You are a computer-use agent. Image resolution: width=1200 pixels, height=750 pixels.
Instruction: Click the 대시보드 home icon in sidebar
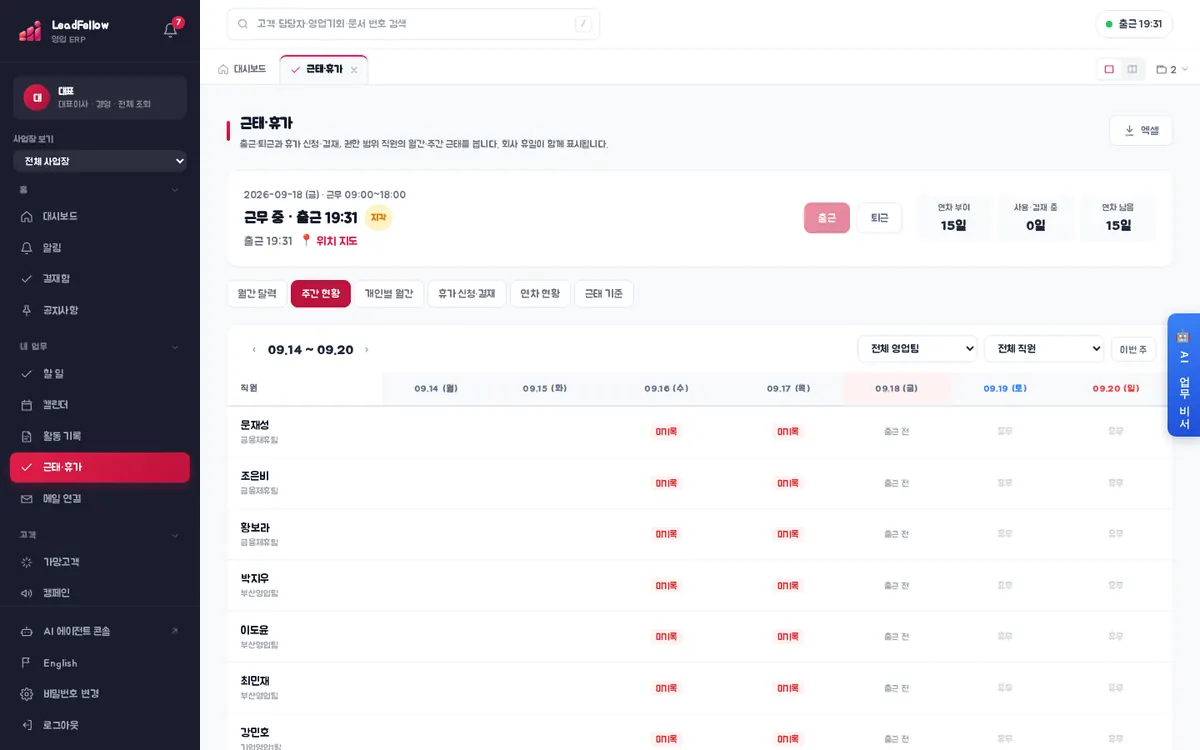click(27, 216)
